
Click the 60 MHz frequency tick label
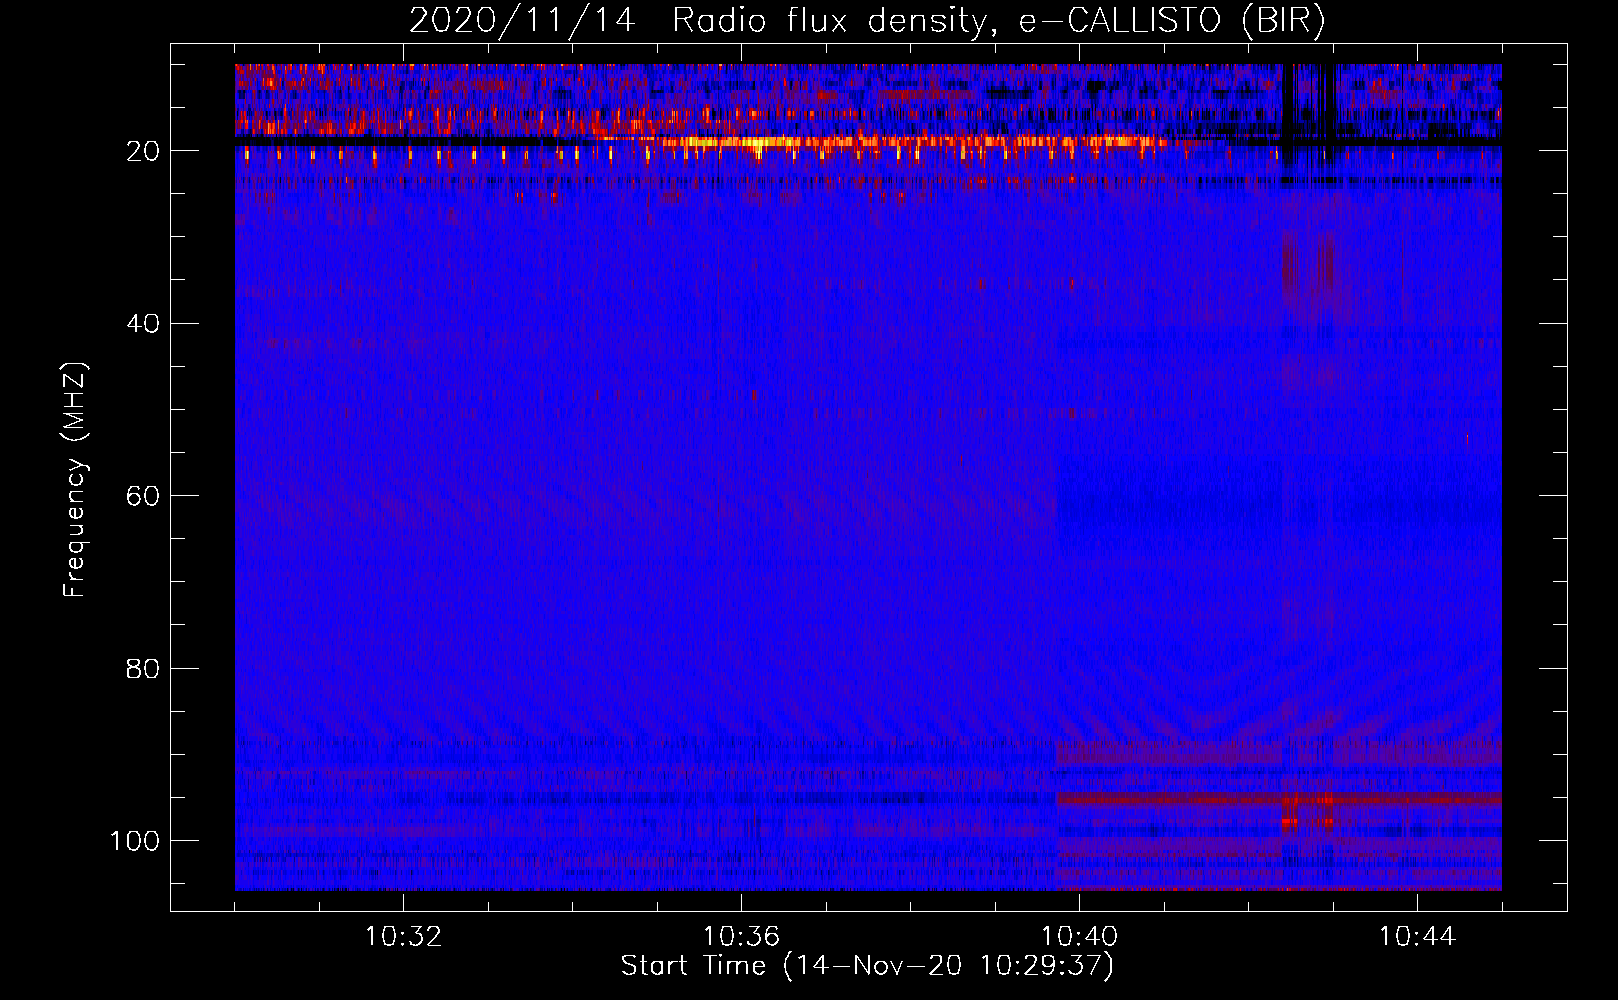tap(143, 496)
